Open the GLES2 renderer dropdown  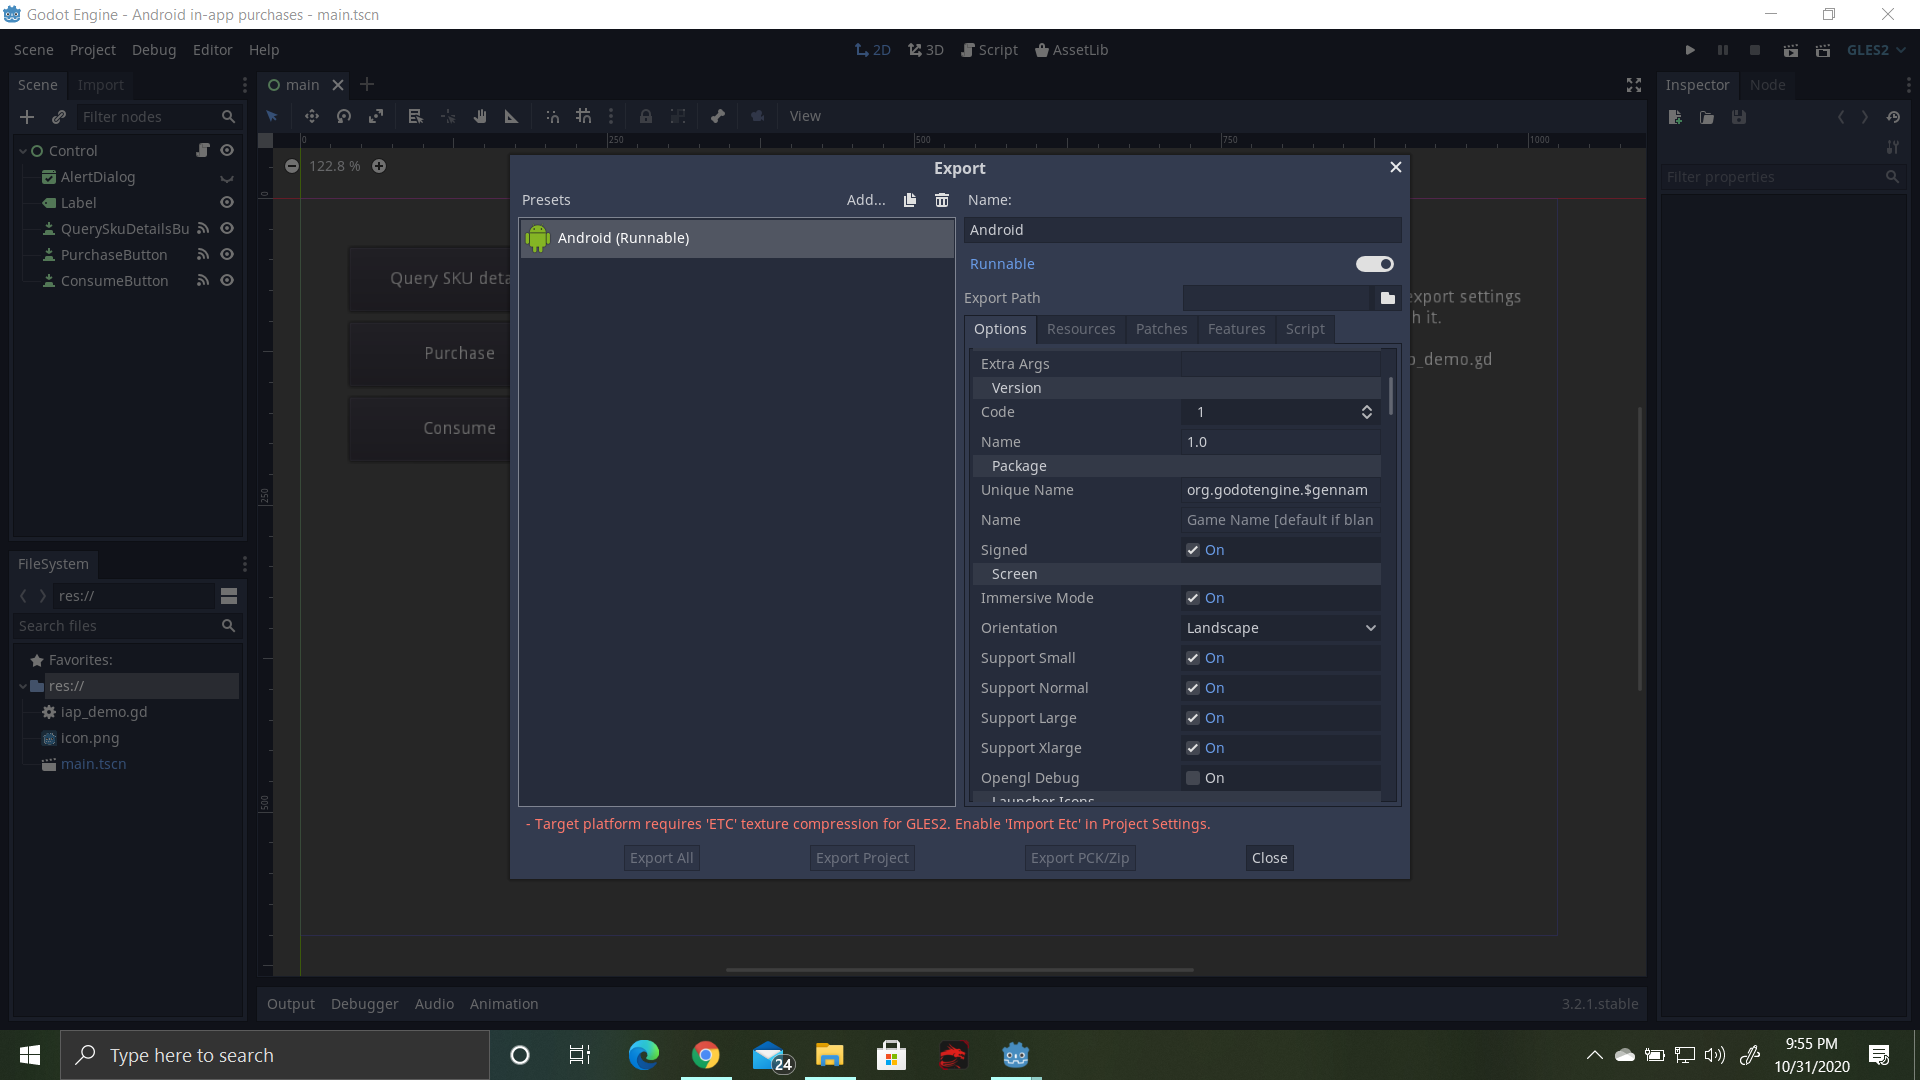pos(1876,50)
